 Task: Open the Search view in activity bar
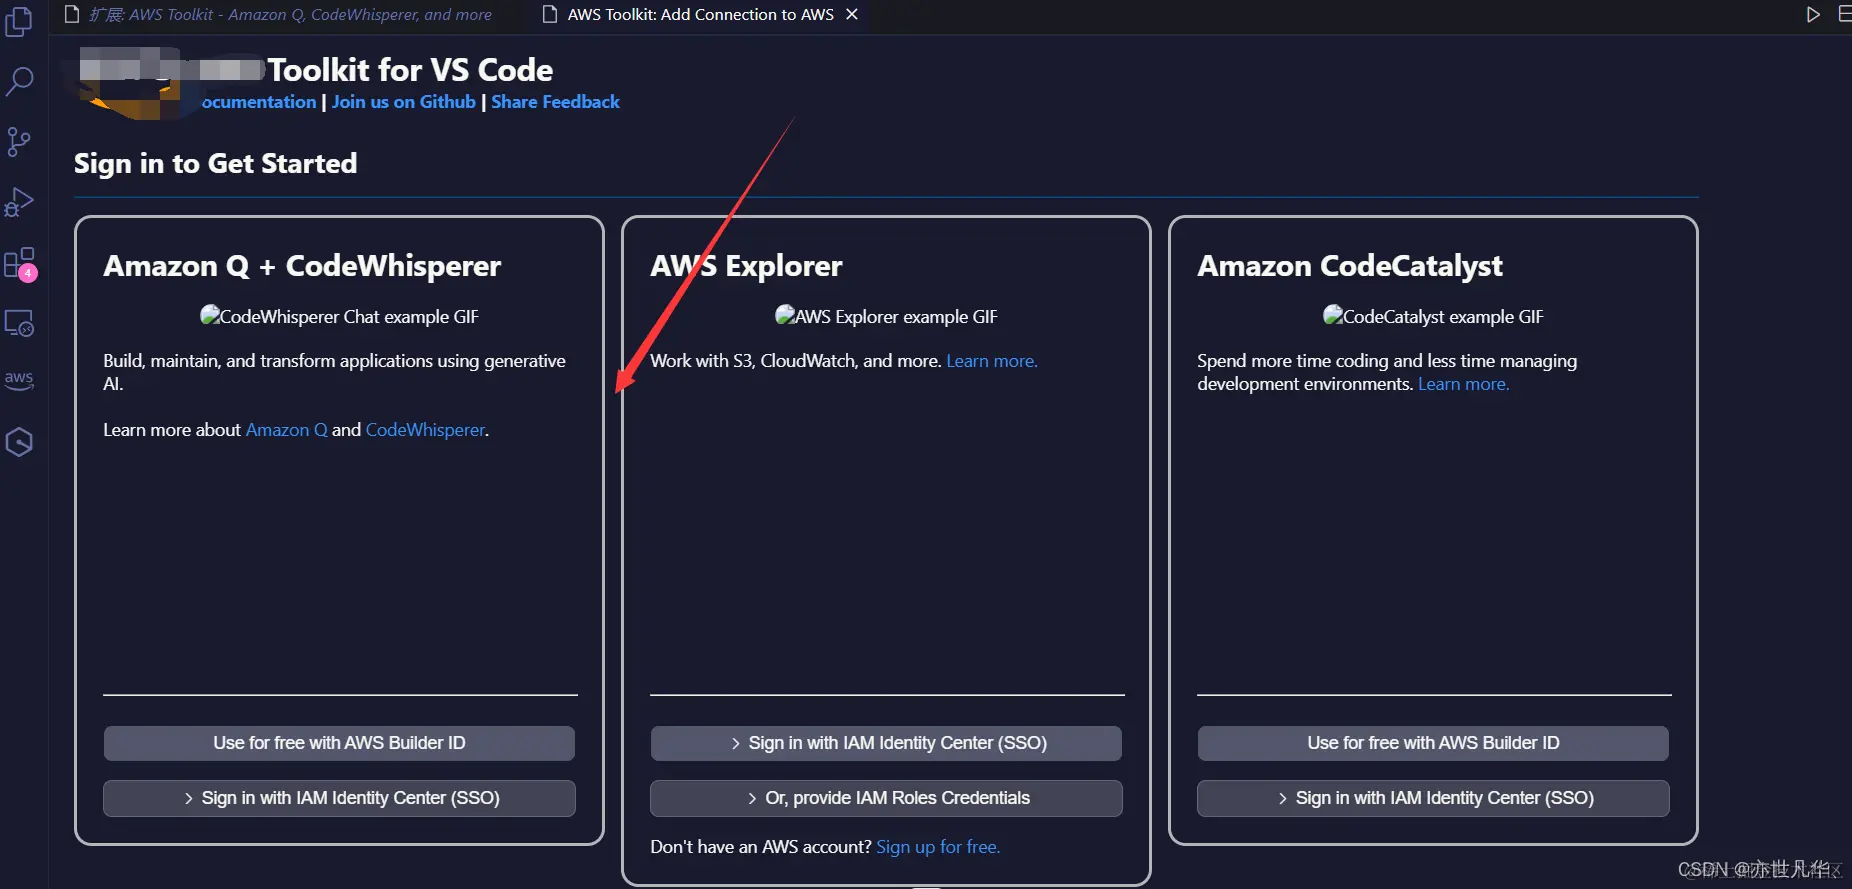pos(19,81)
